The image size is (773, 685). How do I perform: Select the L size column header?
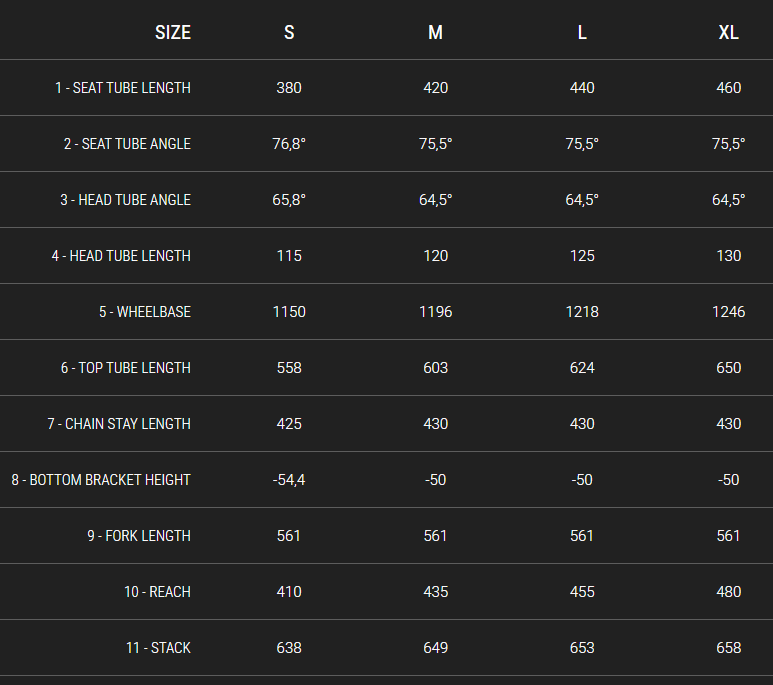(582, 33)
